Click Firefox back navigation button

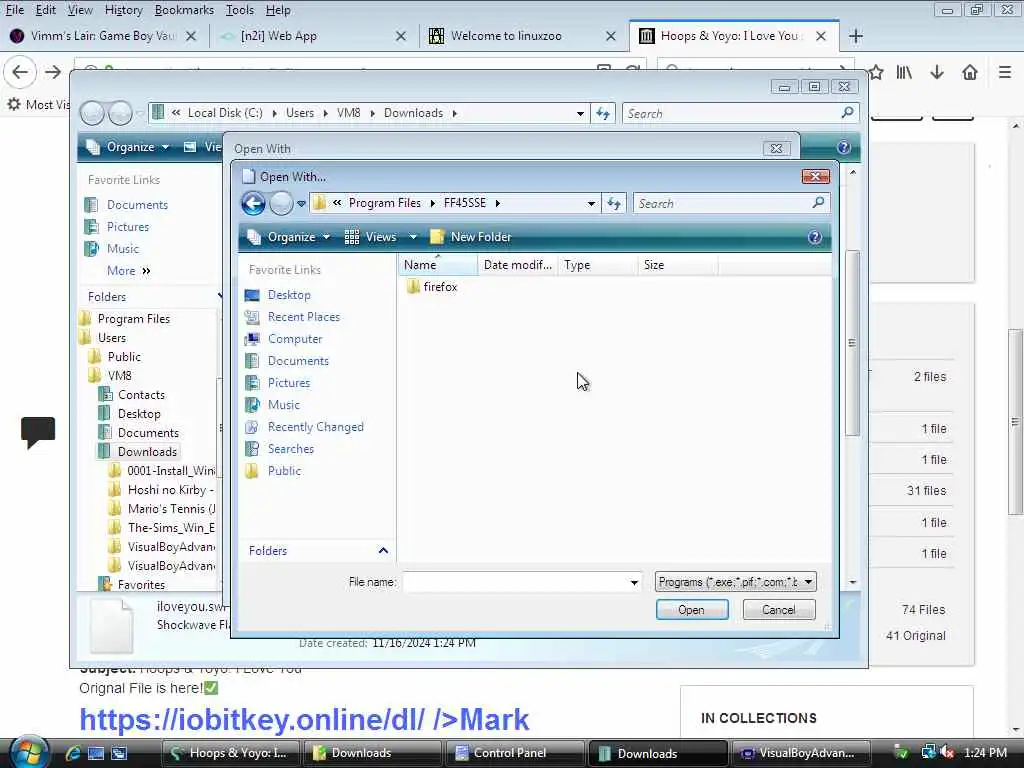click(20, 72)
